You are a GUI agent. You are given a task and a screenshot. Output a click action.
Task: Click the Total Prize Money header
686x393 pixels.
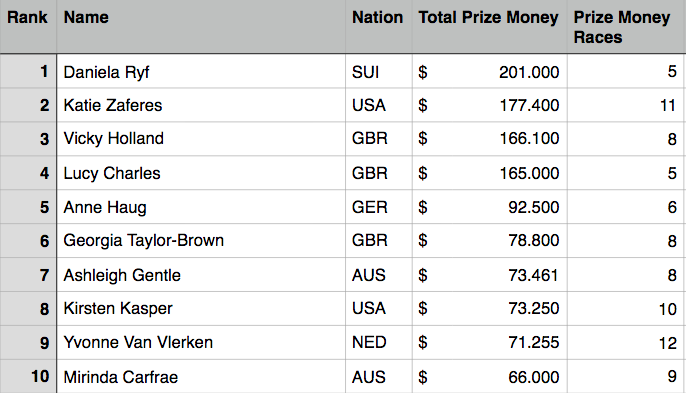point(490,27)
